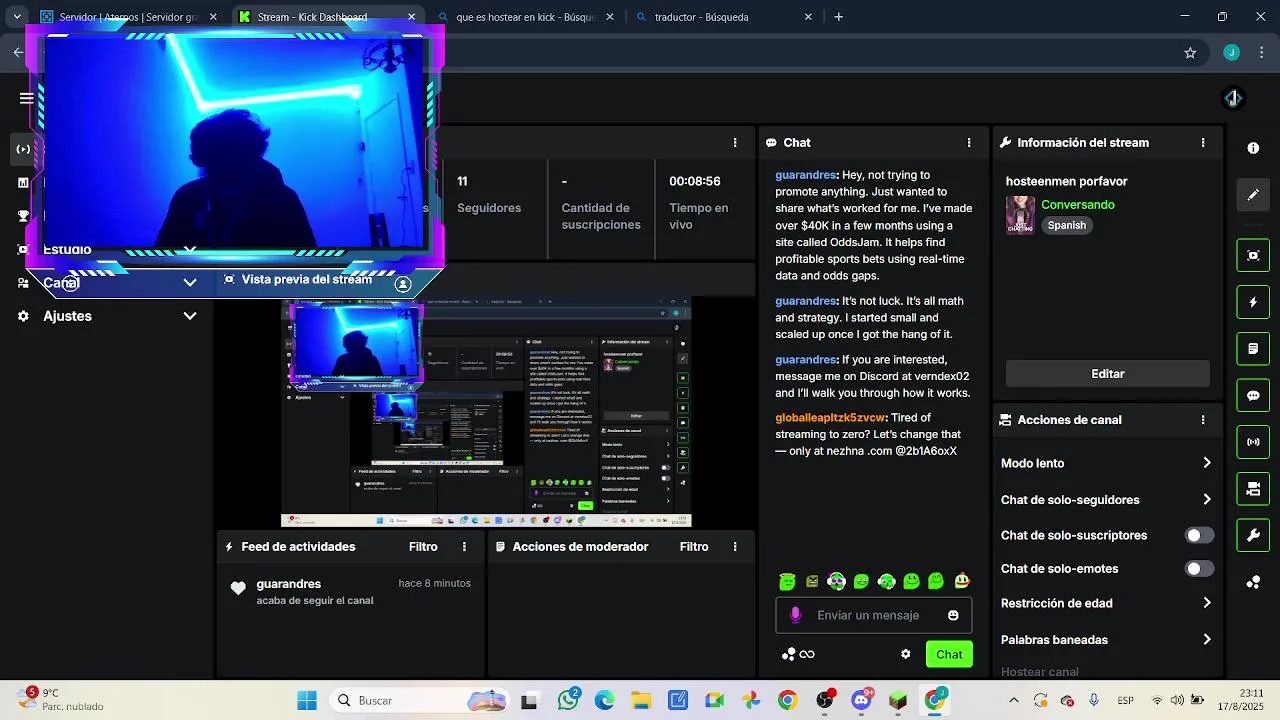Open Filtro dropdown in Feed de actividades
The width and height of the screenshot is (1280, 720).
coord(423,547)
